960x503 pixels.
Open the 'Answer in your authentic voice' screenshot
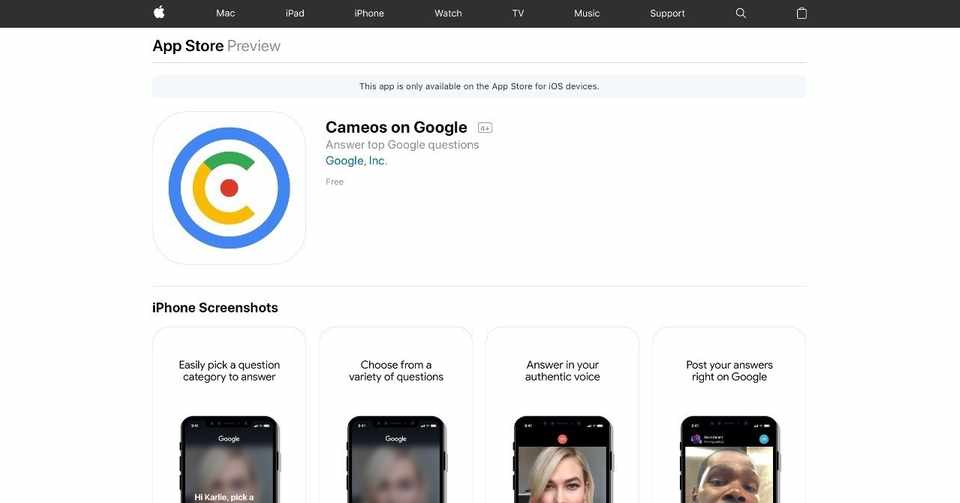tap(563, 415)
